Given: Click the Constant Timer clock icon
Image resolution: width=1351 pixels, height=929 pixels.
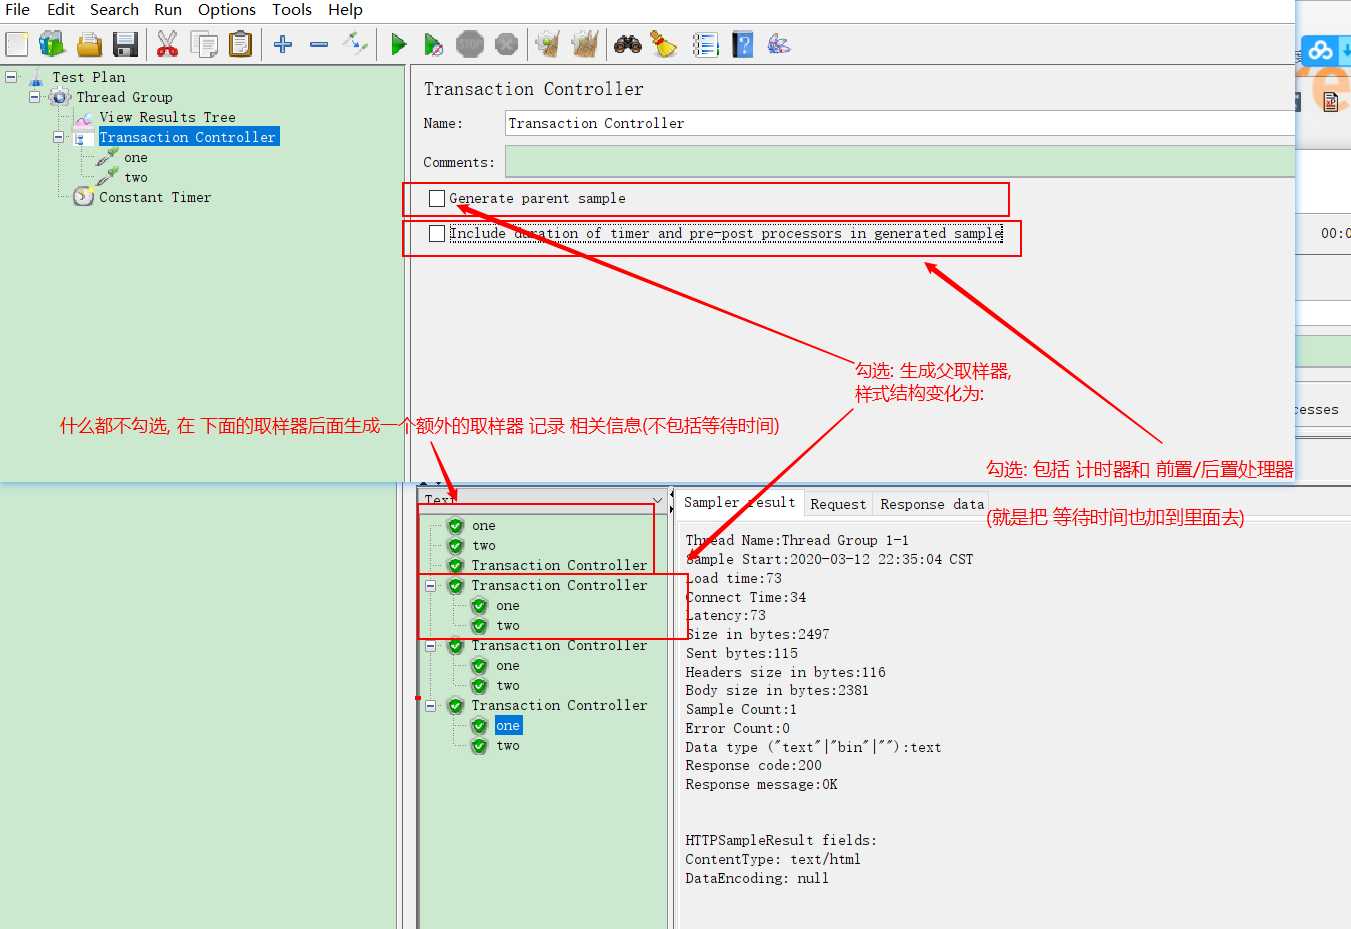Looking at the screenshot, I should (84, 197).
